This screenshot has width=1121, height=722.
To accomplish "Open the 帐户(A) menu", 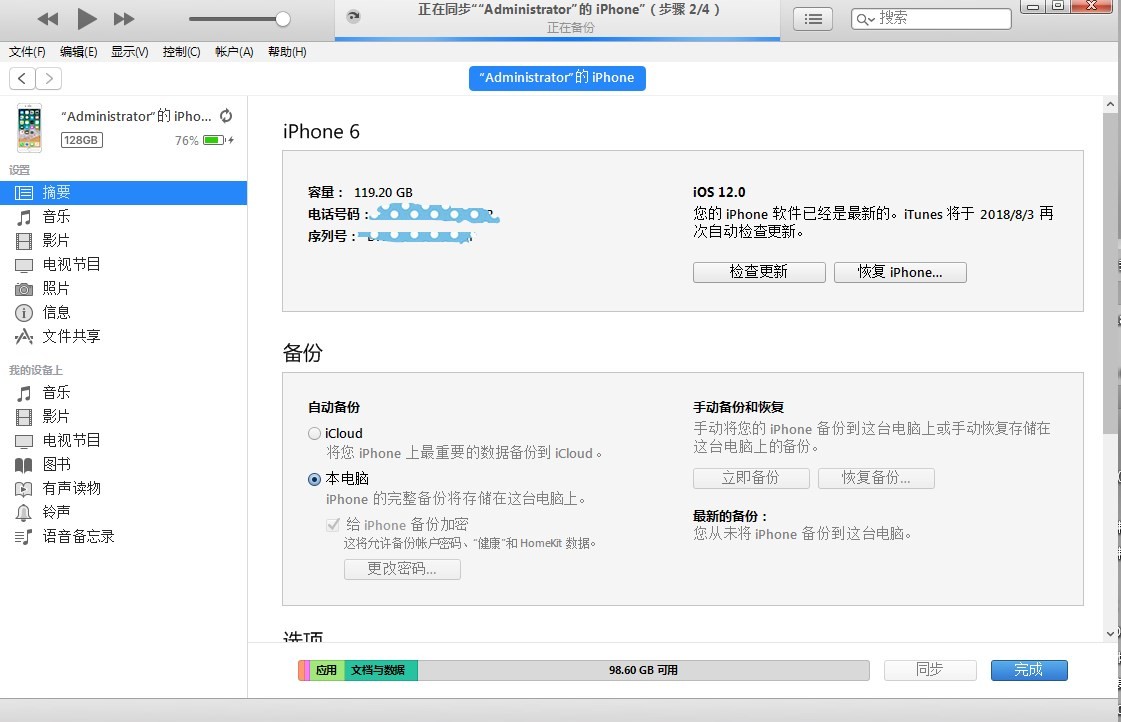I will (234, 52).
